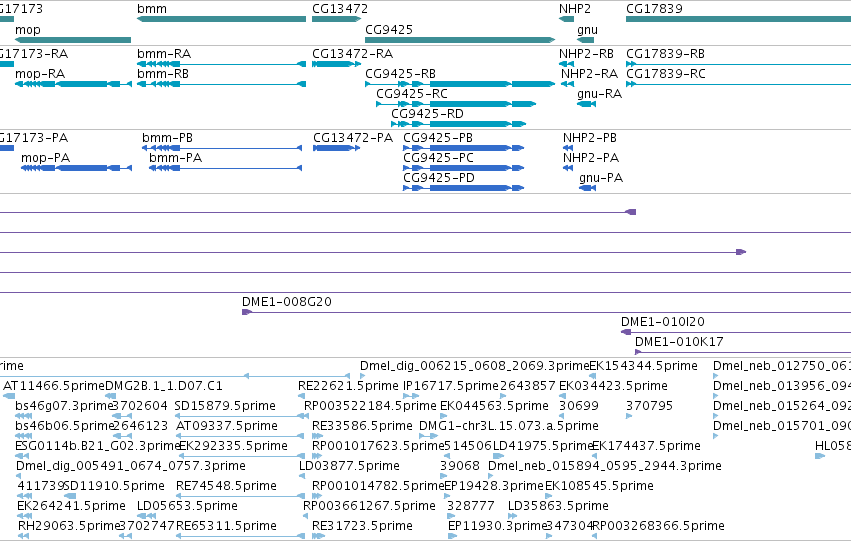Click the DME1-010K17 clone
This screenshot has width=851, height=541.
[743, 352]
